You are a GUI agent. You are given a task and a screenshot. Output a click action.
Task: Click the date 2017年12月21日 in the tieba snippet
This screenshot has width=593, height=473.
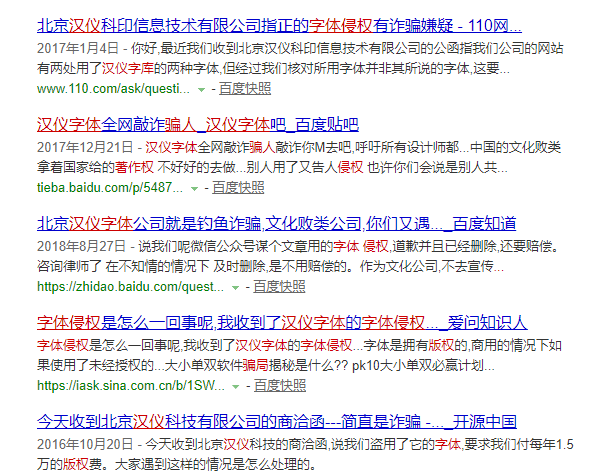click(x=85, y=147)
